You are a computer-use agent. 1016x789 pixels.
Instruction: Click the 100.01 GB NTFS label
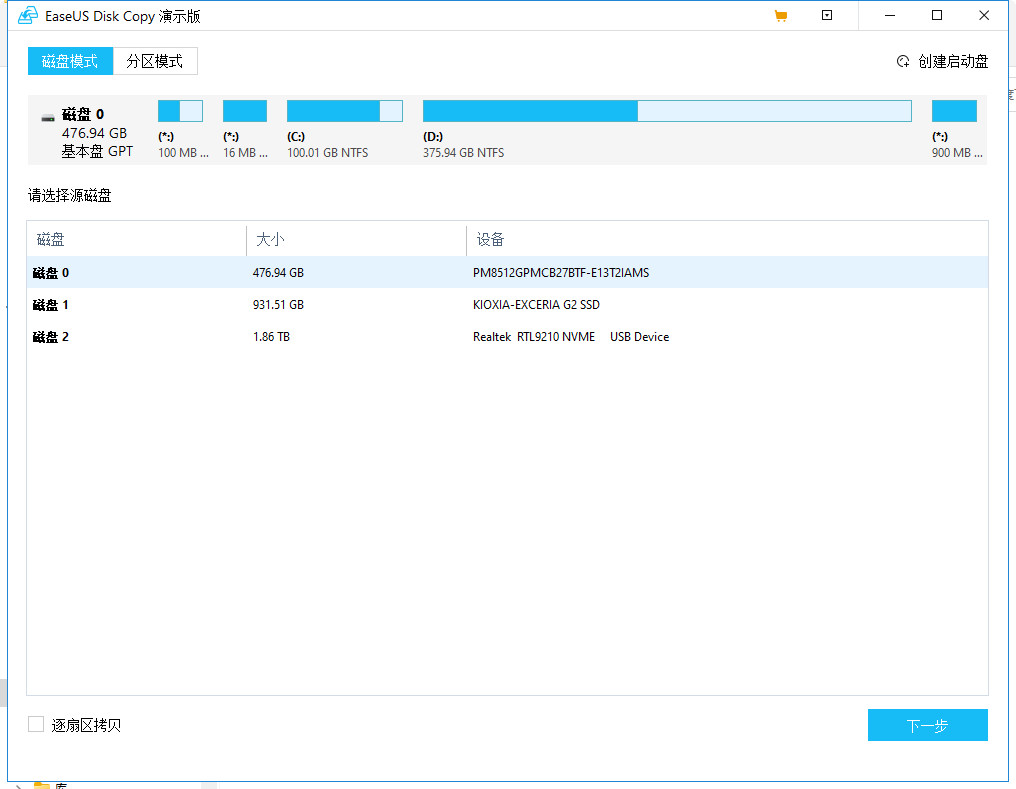pyautogui.click(x=327, y=153)
